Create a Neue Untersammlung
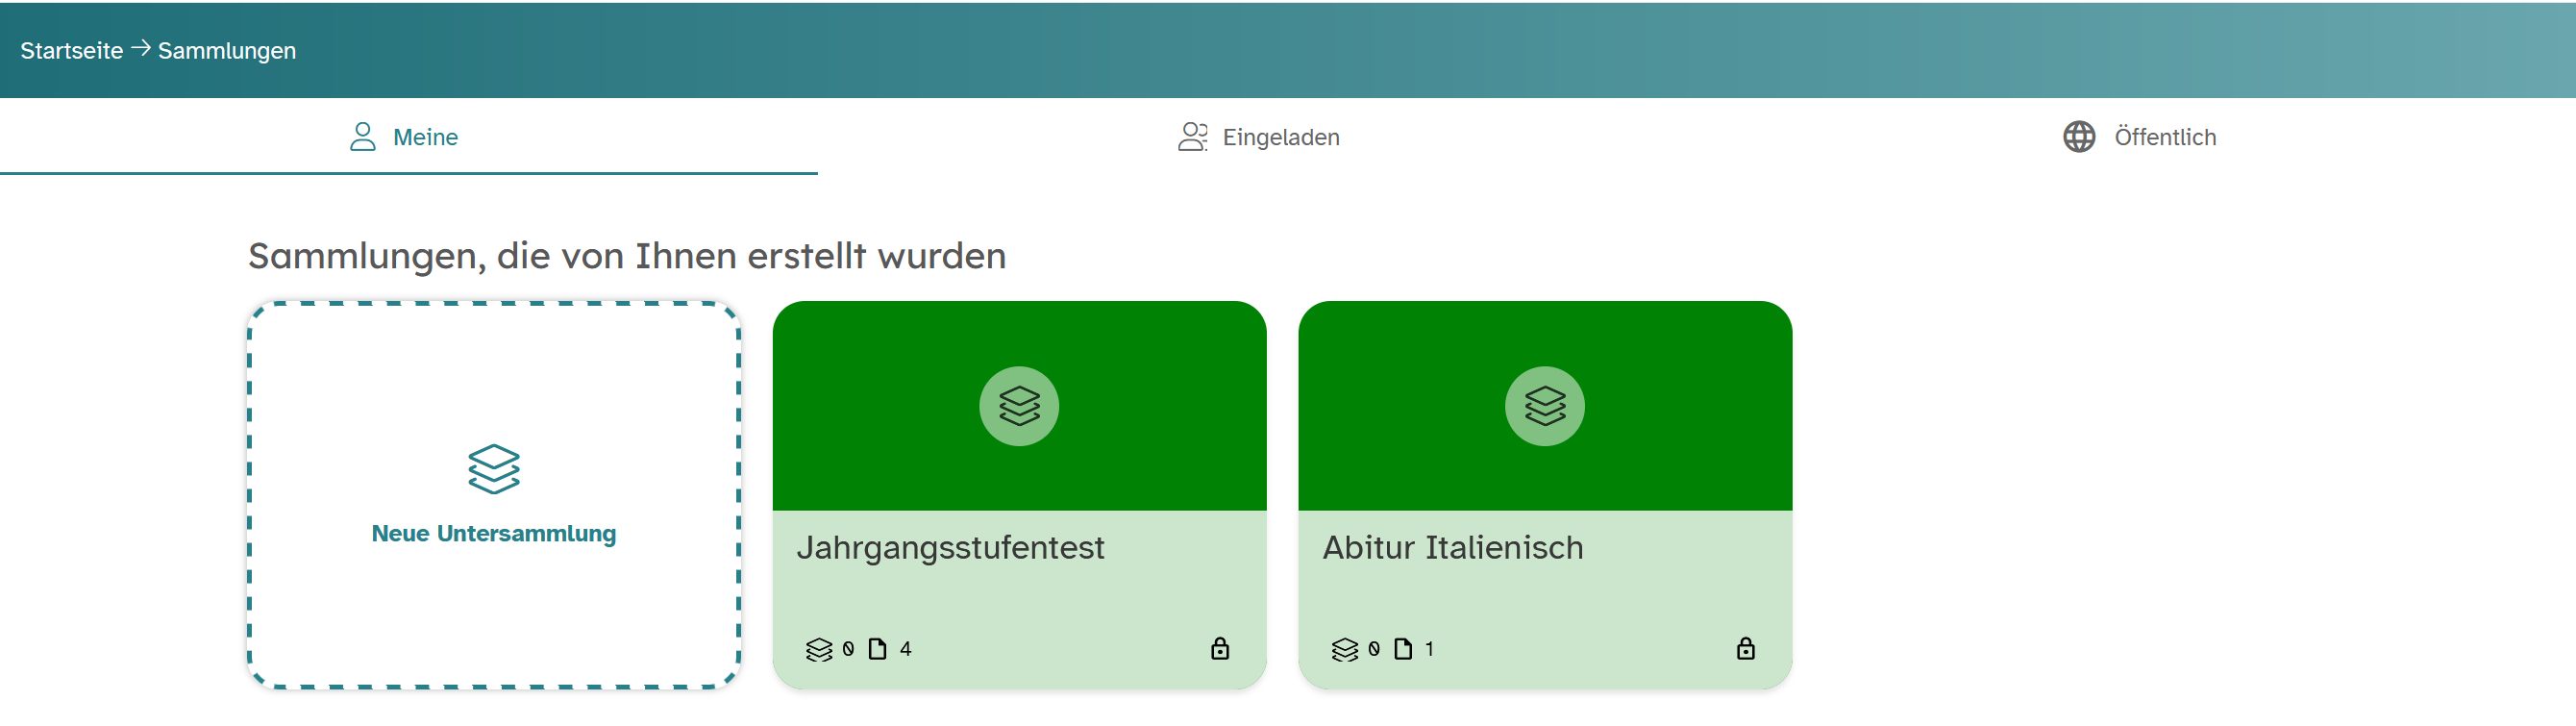Image resolution: width=2576 pixels, height=726 pixels. pos(494,533)
